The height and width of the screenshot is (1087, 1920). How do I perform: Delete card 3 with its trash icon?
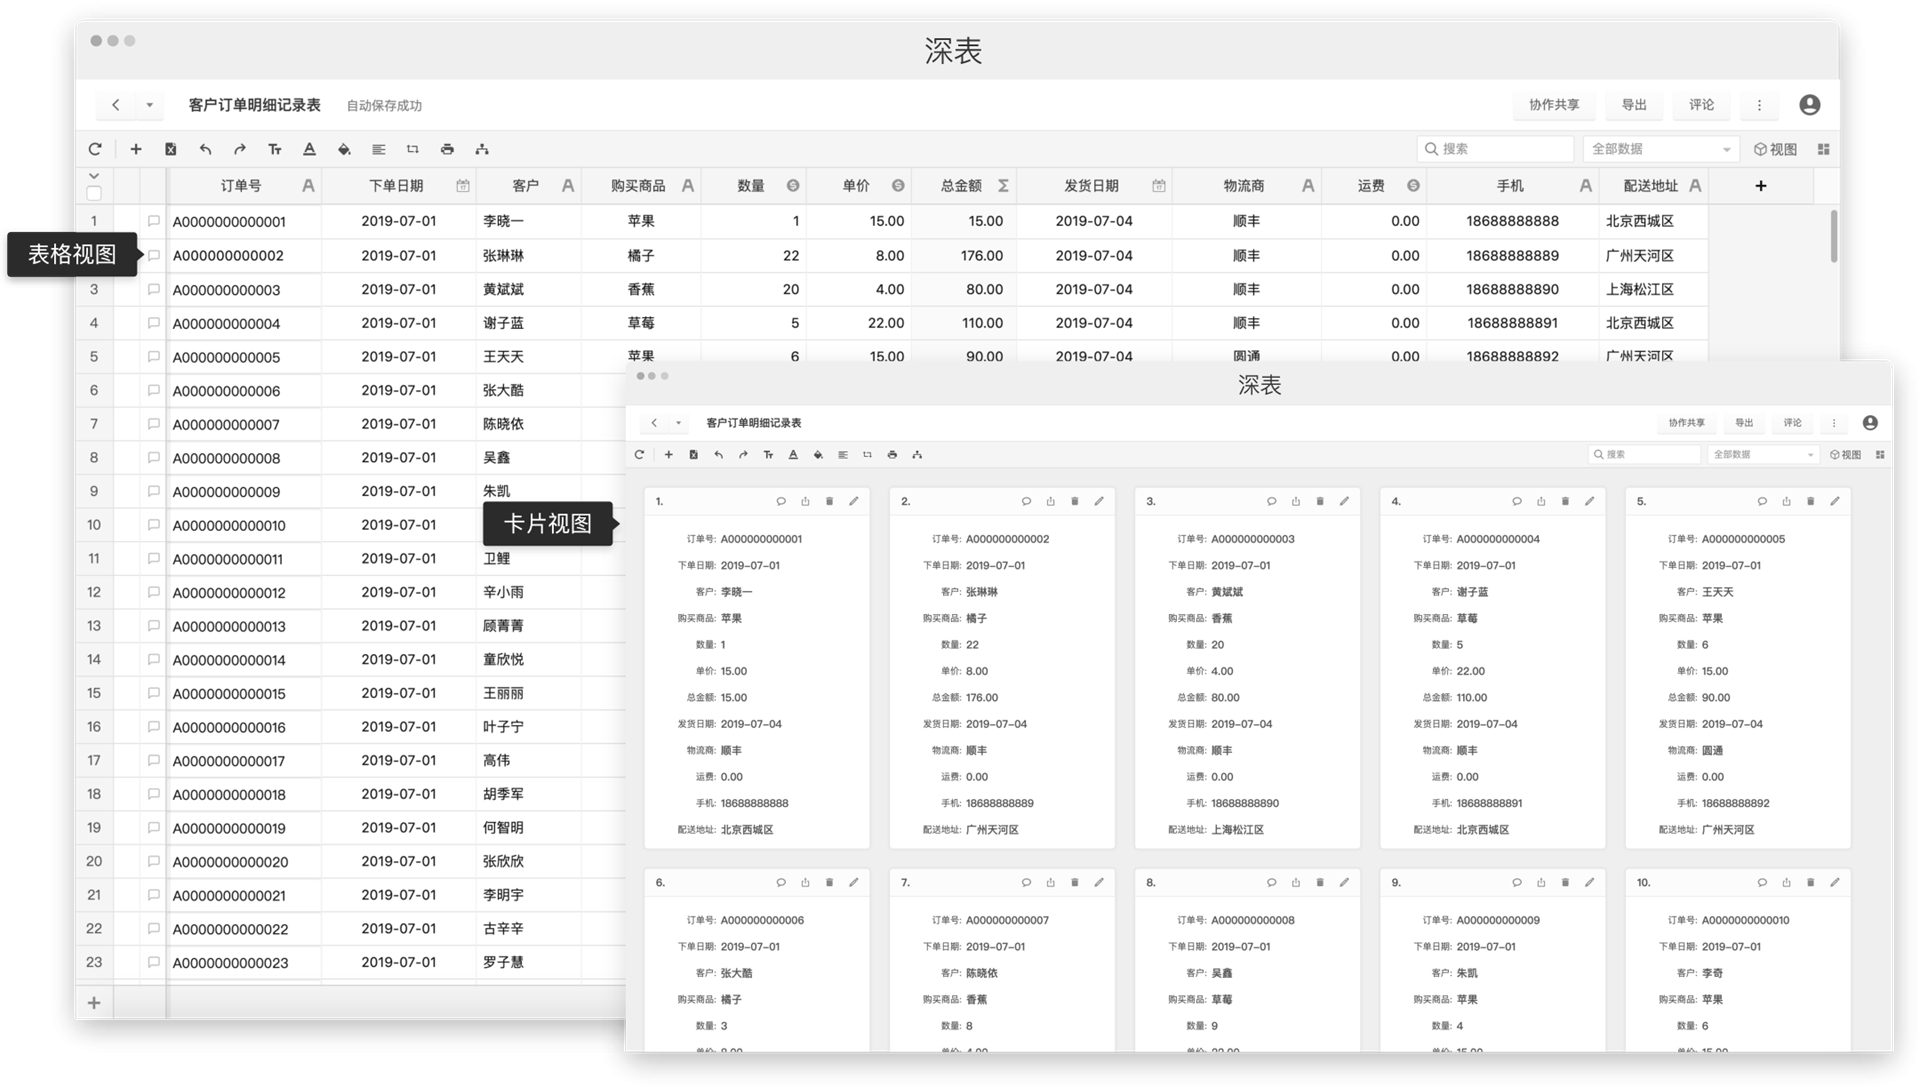1320,501
